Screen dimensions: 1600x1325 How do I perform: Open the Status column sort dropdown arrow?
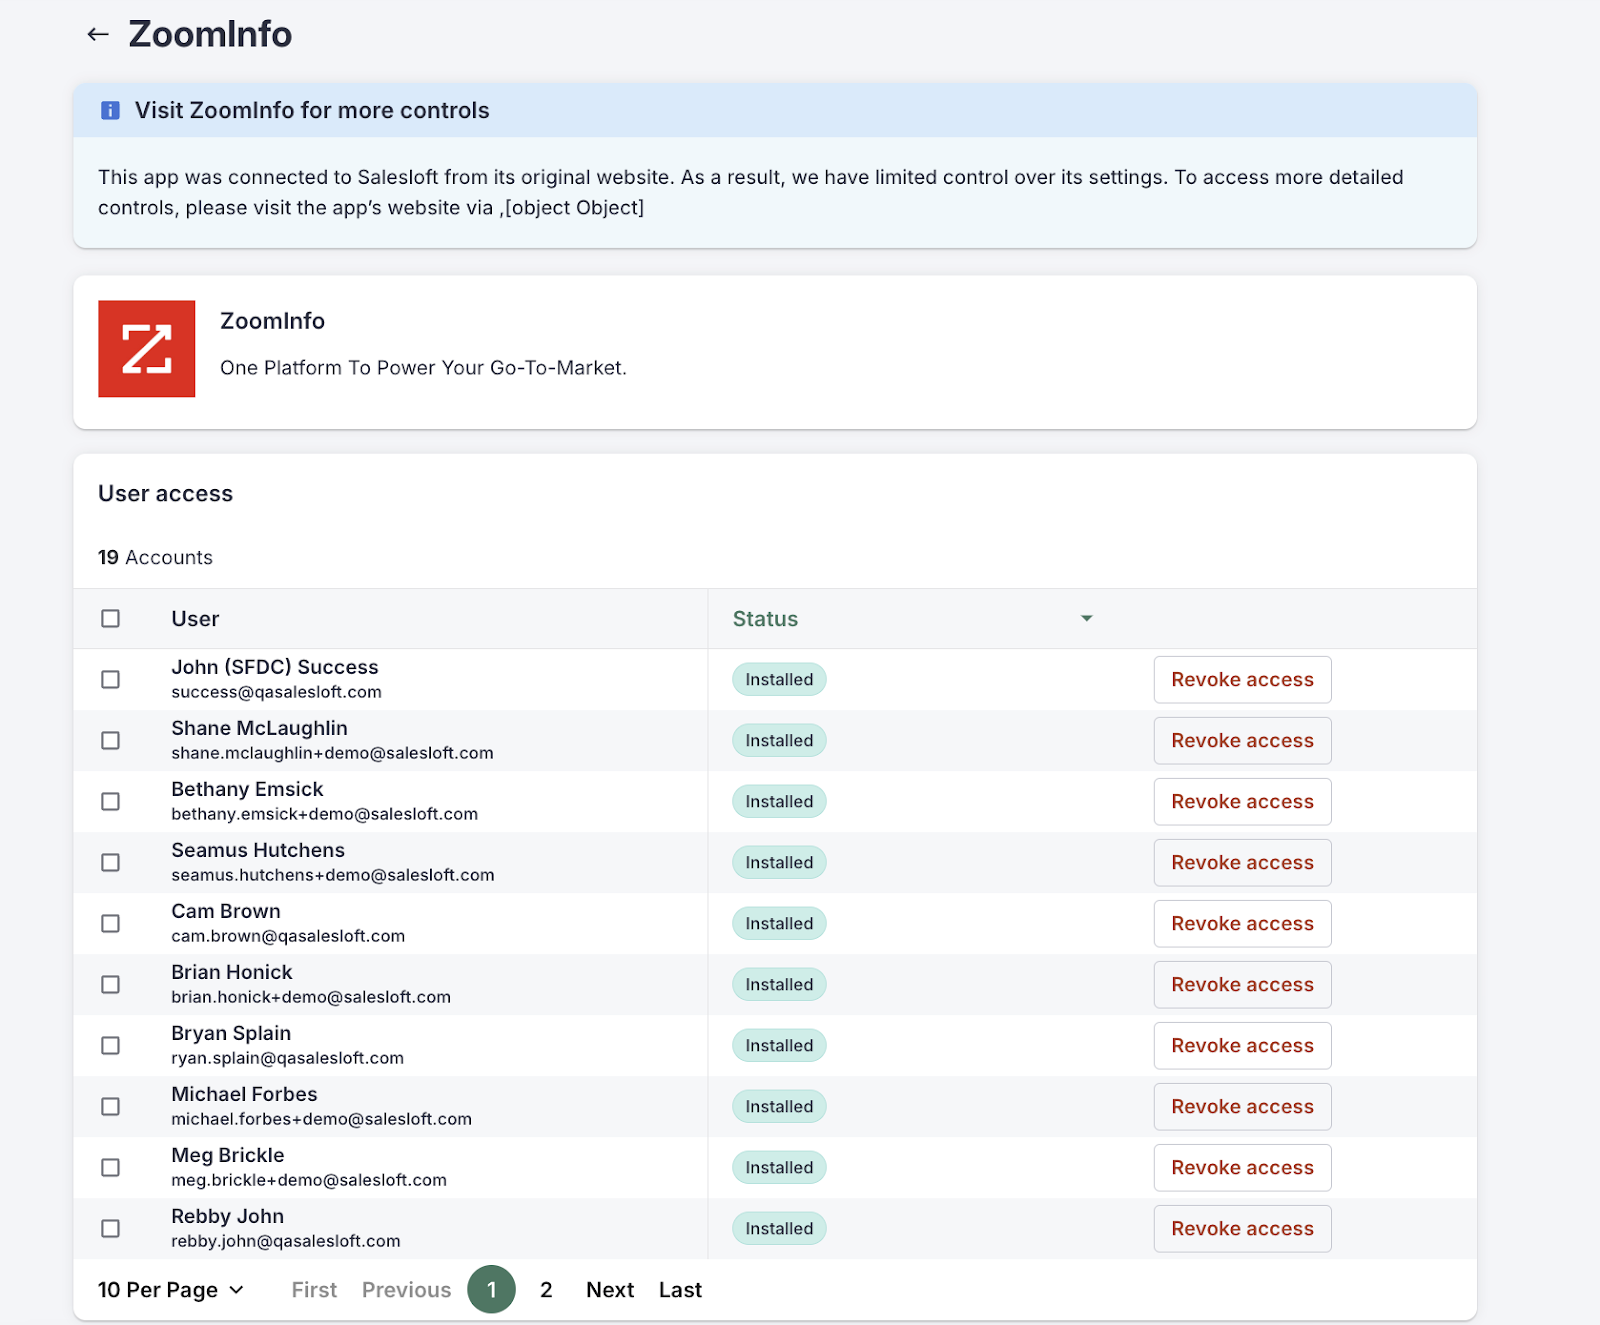(1087, 619)
